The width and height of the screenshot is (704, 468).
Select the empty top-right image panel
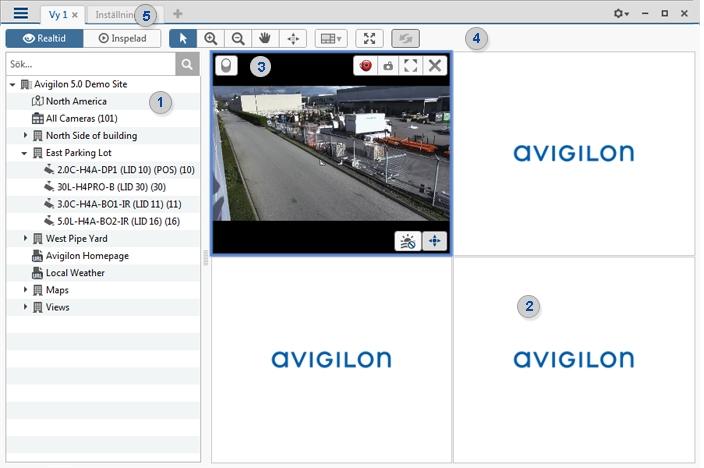click(574, 153)
